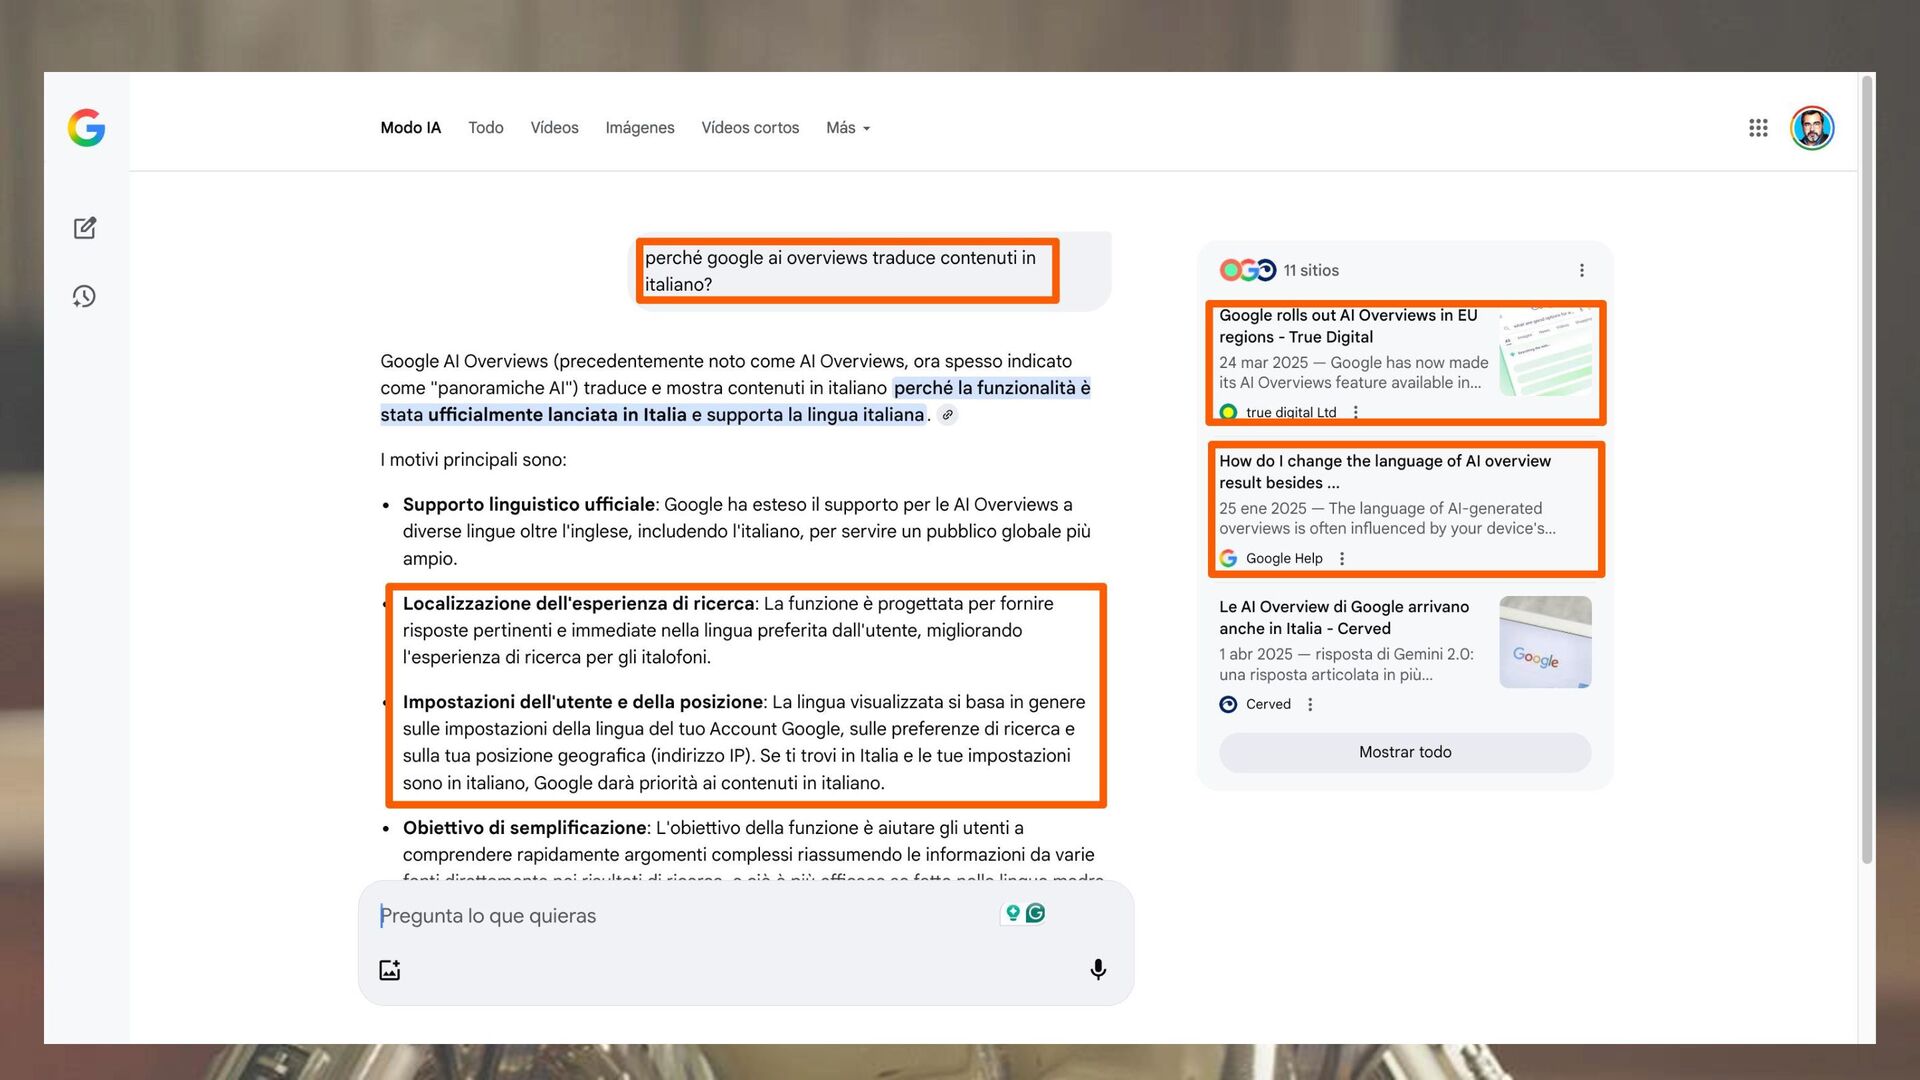The width and height of the screenshot is (1920, 1080).
Task: Start a new search with the pencil icon
Action: point(85,228)
